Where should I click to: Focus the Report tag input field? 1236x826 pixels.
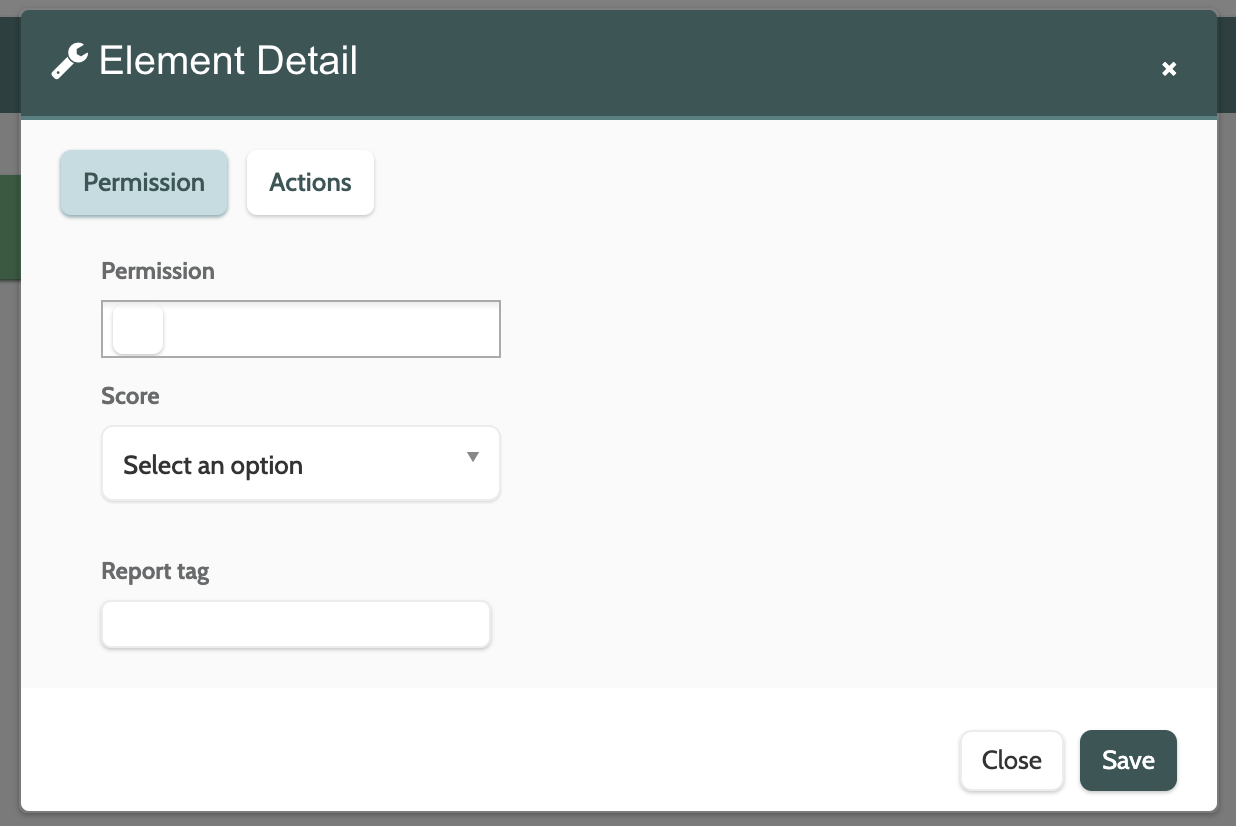pyautogui.click(x=296, y=625)
